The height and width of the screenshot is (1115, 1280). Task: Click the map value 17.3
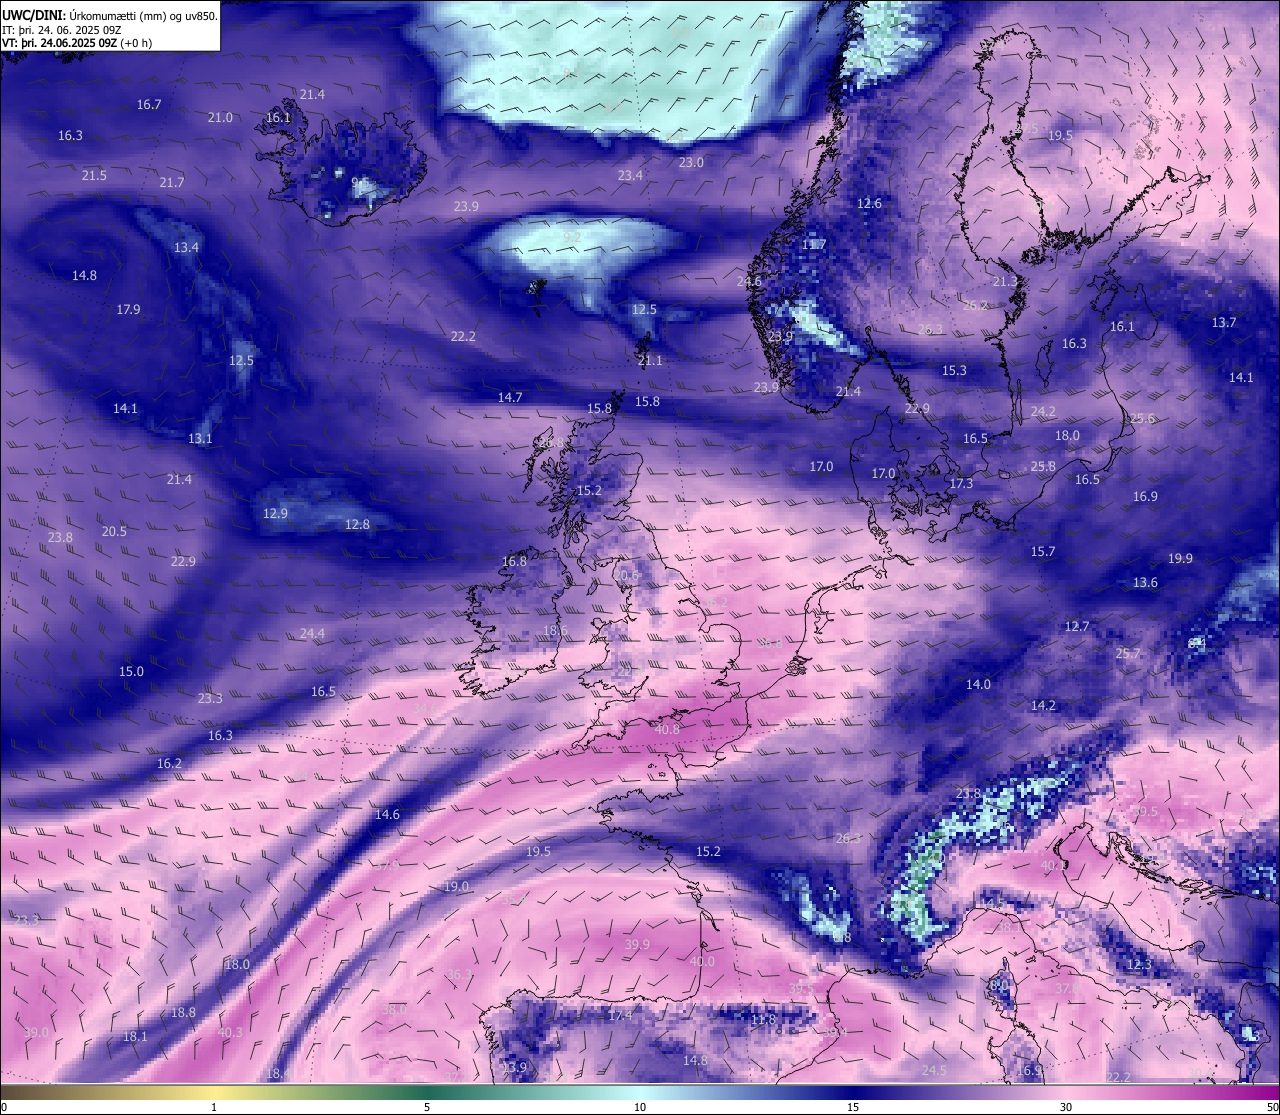click(961, 484)
